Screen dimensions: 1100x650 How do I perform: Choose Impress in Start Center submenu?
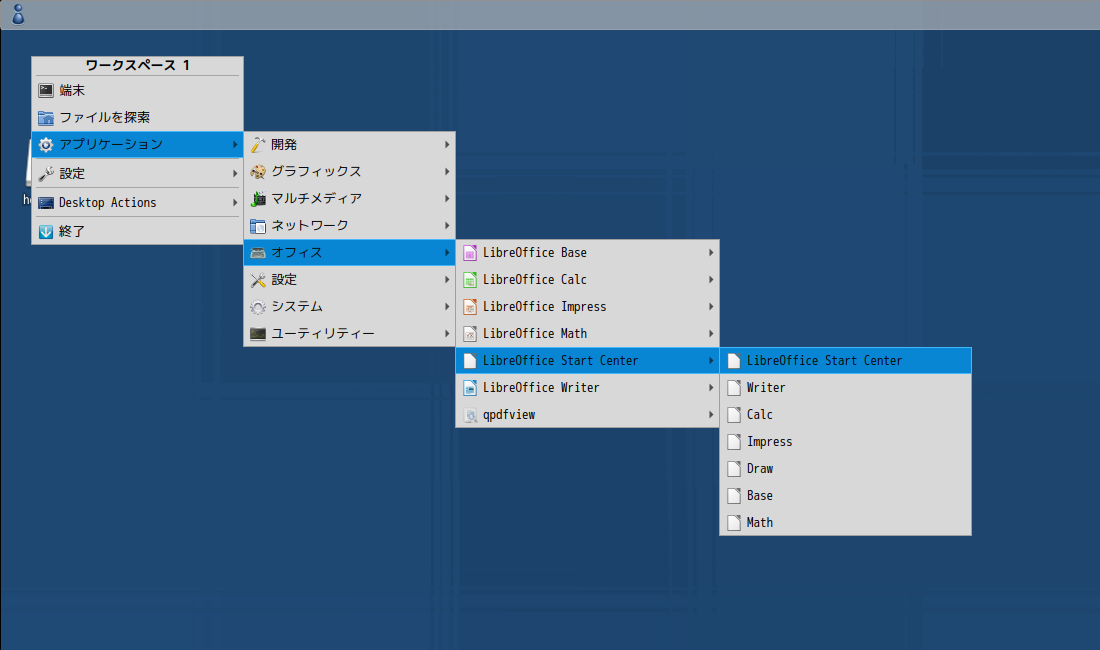(x=845, y=442)
